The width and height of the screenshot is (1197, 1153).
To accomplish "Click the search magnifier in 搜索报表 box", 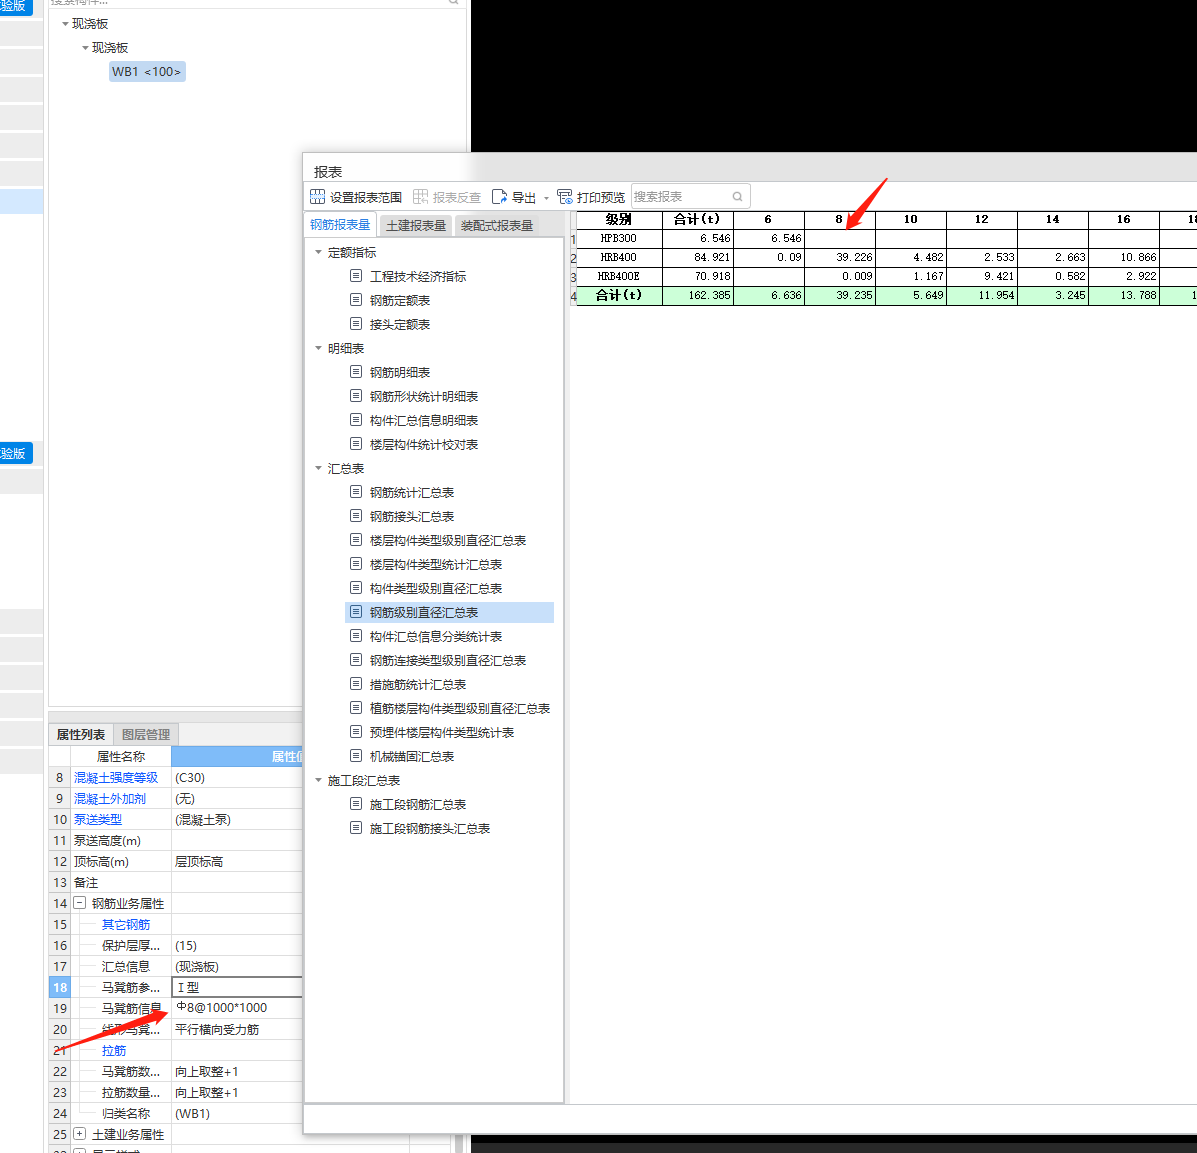I will (737, 197).
